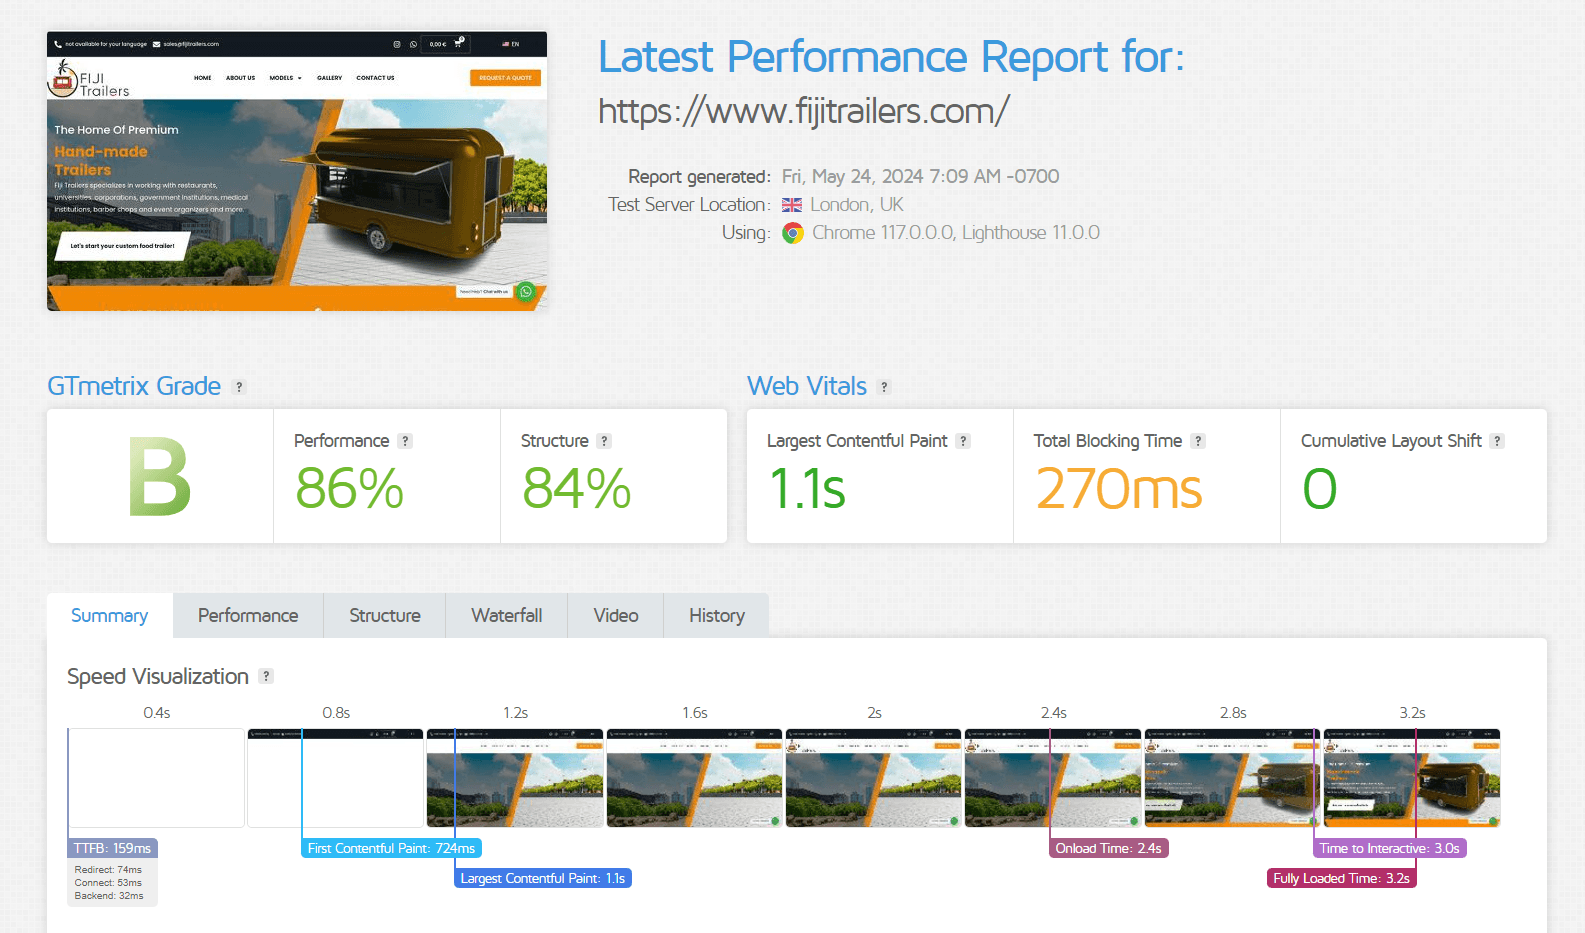This screenshot has height=933, width=1585.
Task: Click the blue Largest Contentful Paint: 1.1s marker
Action: (543, 878)
